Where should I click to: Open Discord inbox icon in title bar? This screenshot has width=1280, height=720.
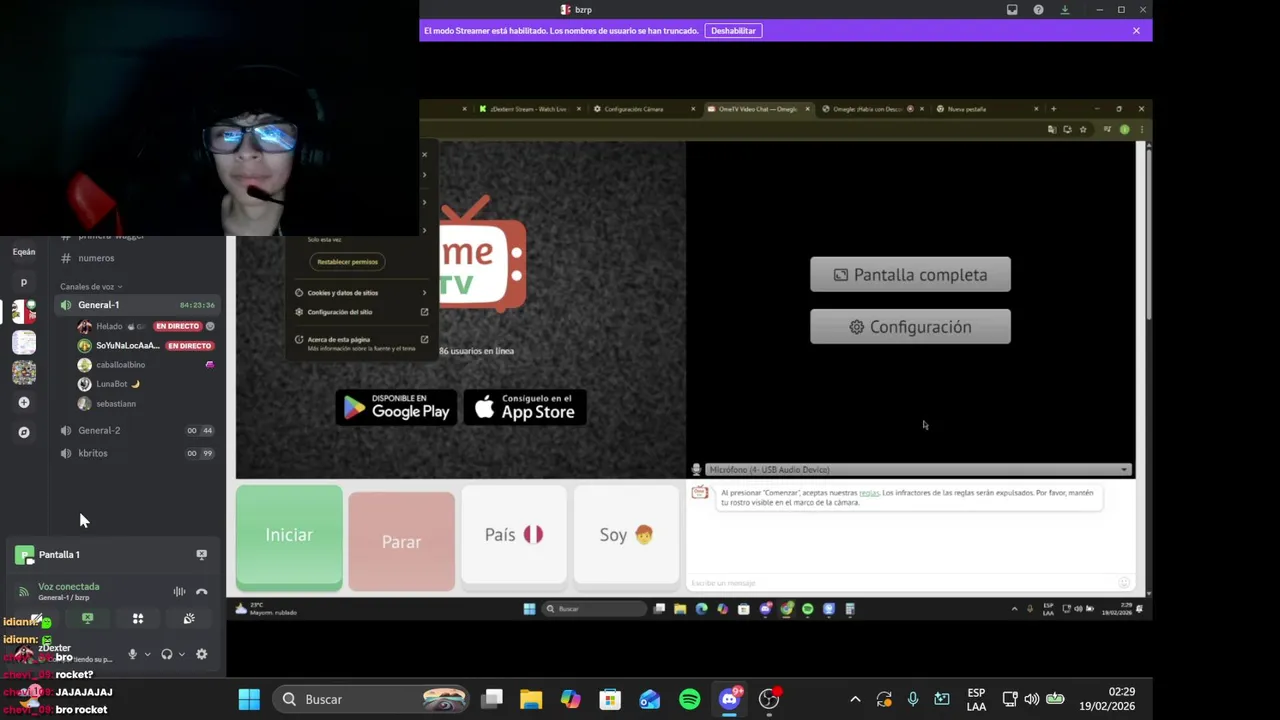[x=1012, y=10]
